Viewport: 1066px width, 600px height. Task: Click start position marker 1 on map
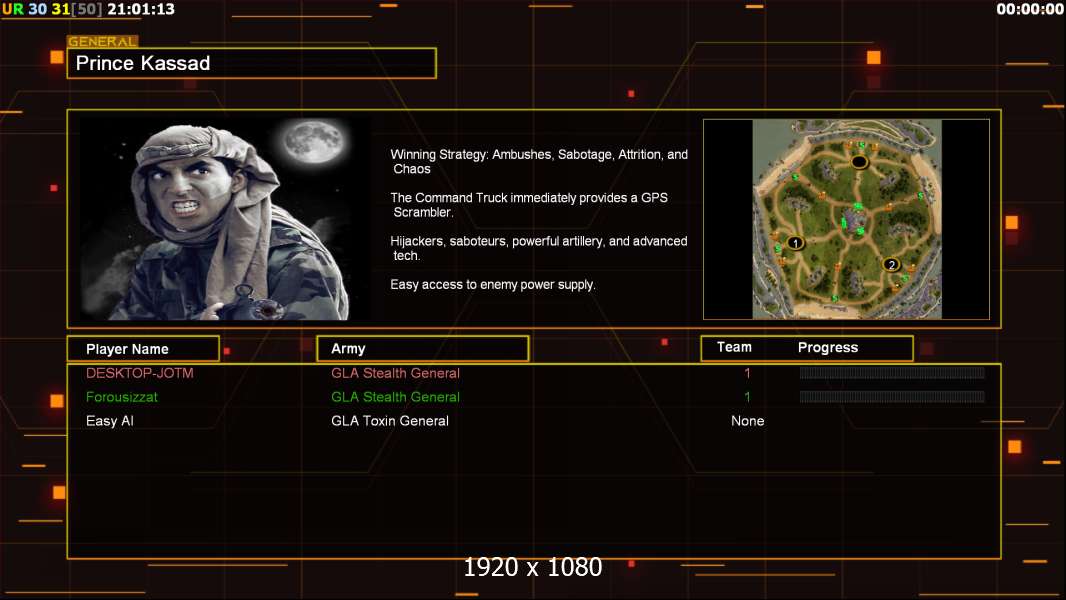pos(795,243)
